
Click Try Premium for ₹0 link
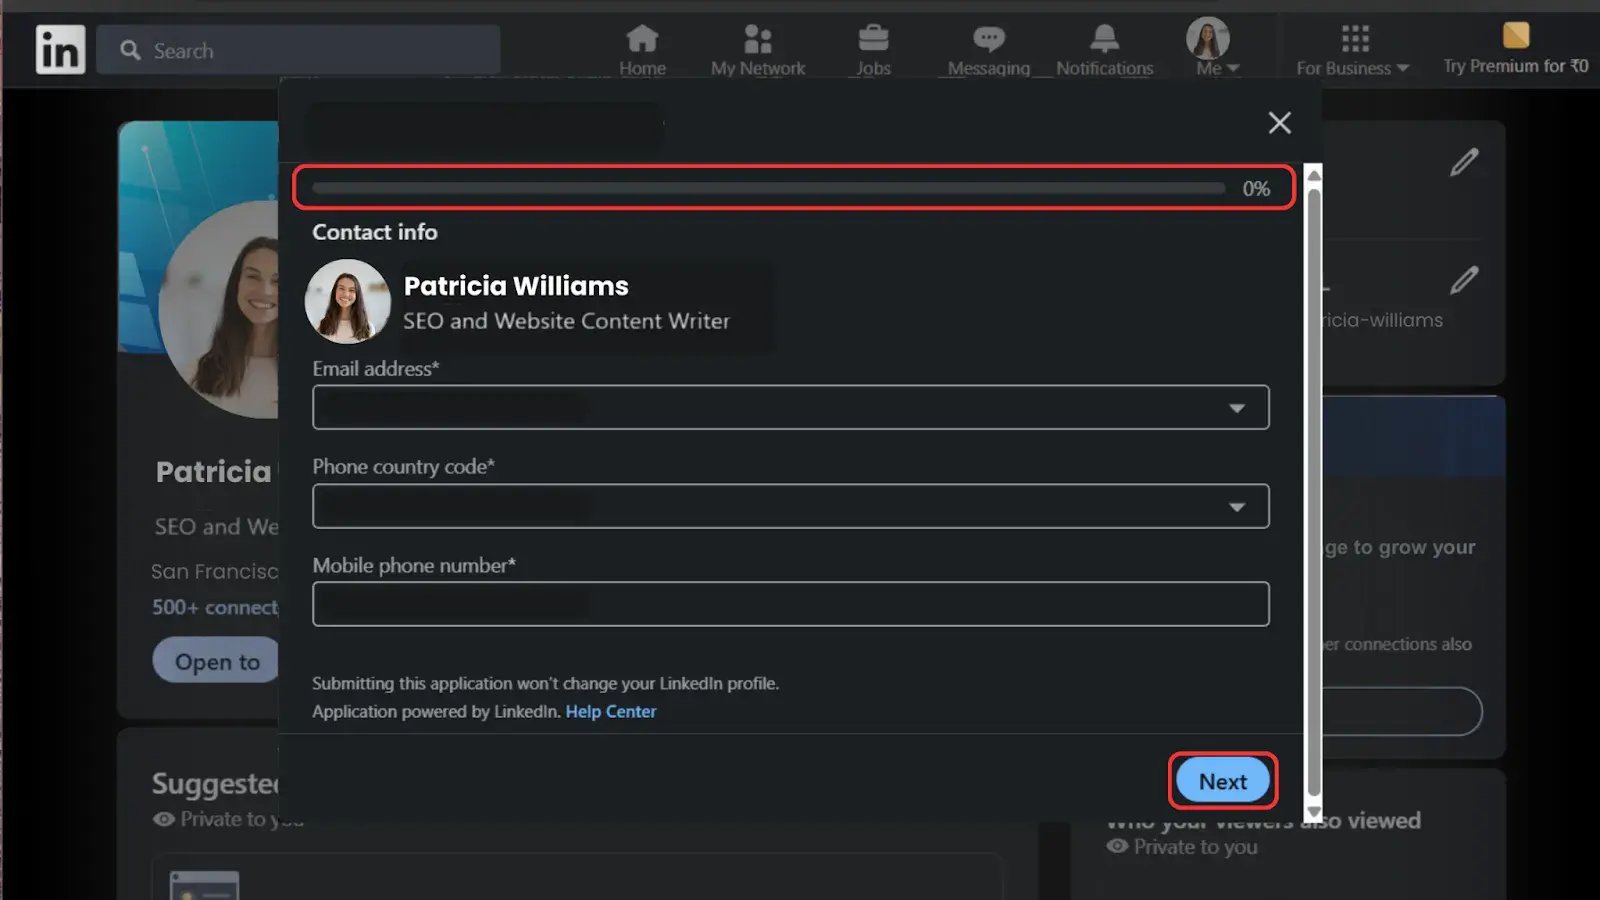(1515, 66)
